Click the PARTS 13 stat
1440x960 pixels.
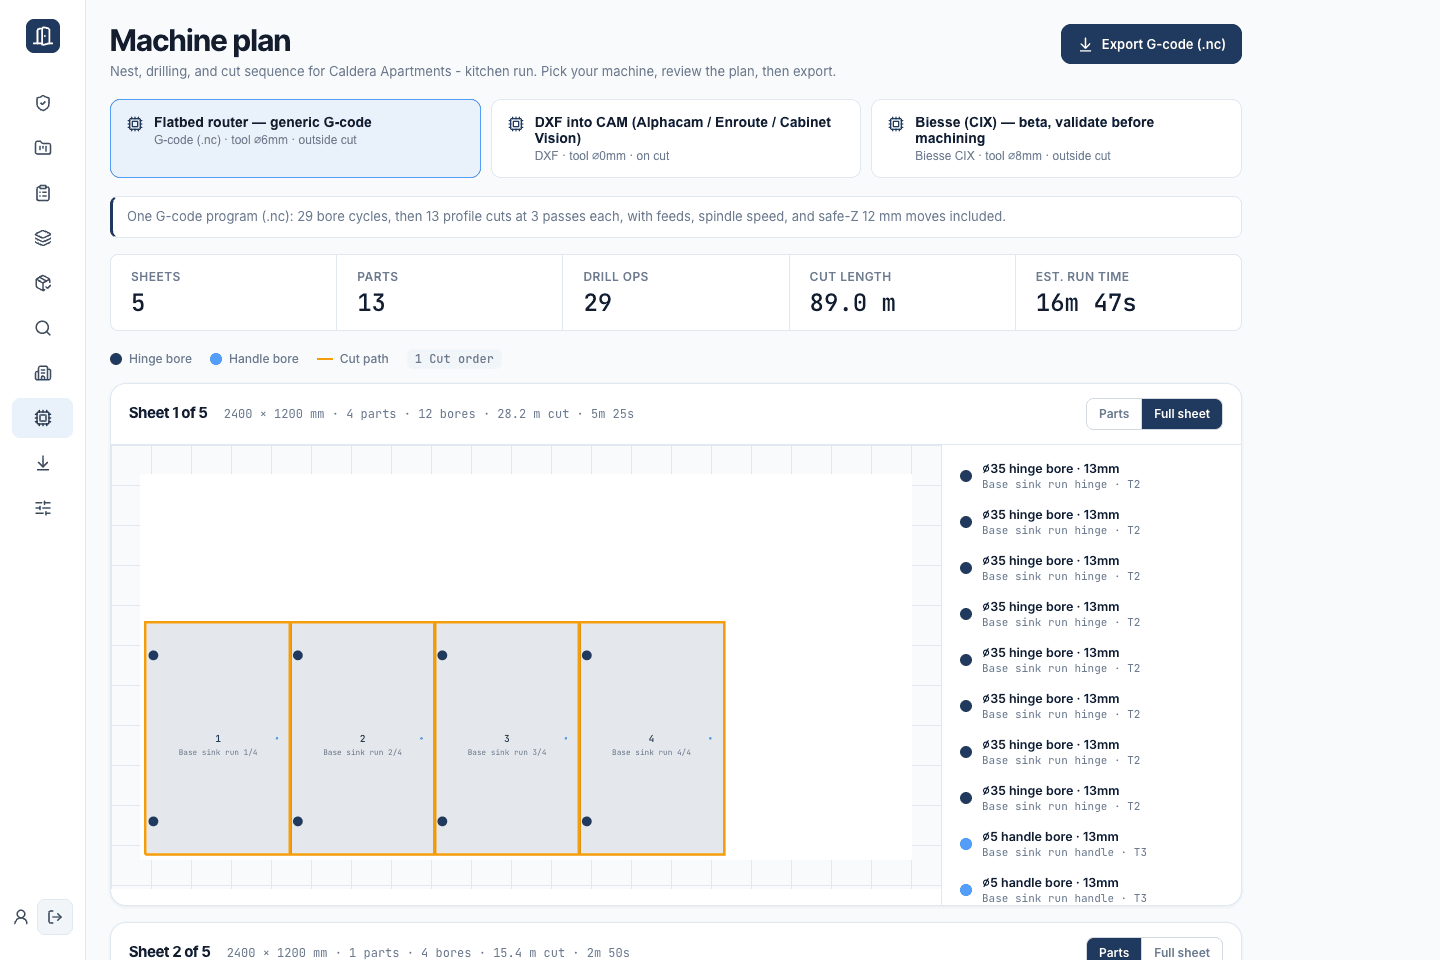click(449, 292)
